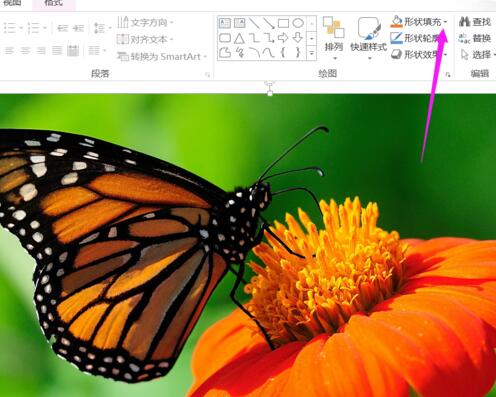Apply distributed alignment to text
The image size is (496, 397).
click(x=73, y=51)
